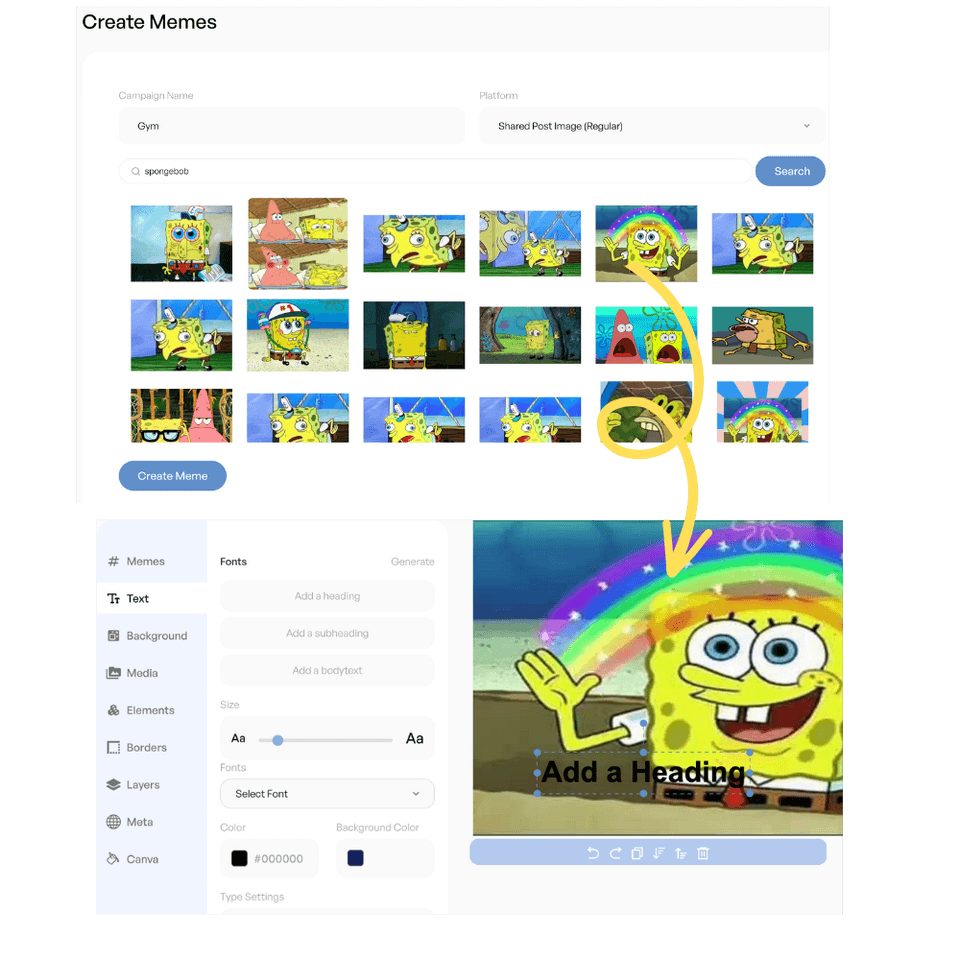This screenshot has width=960, height=960.
Task: Open the navy Background Color swatch
Action: pyautogui.click(x=356, y=858)
